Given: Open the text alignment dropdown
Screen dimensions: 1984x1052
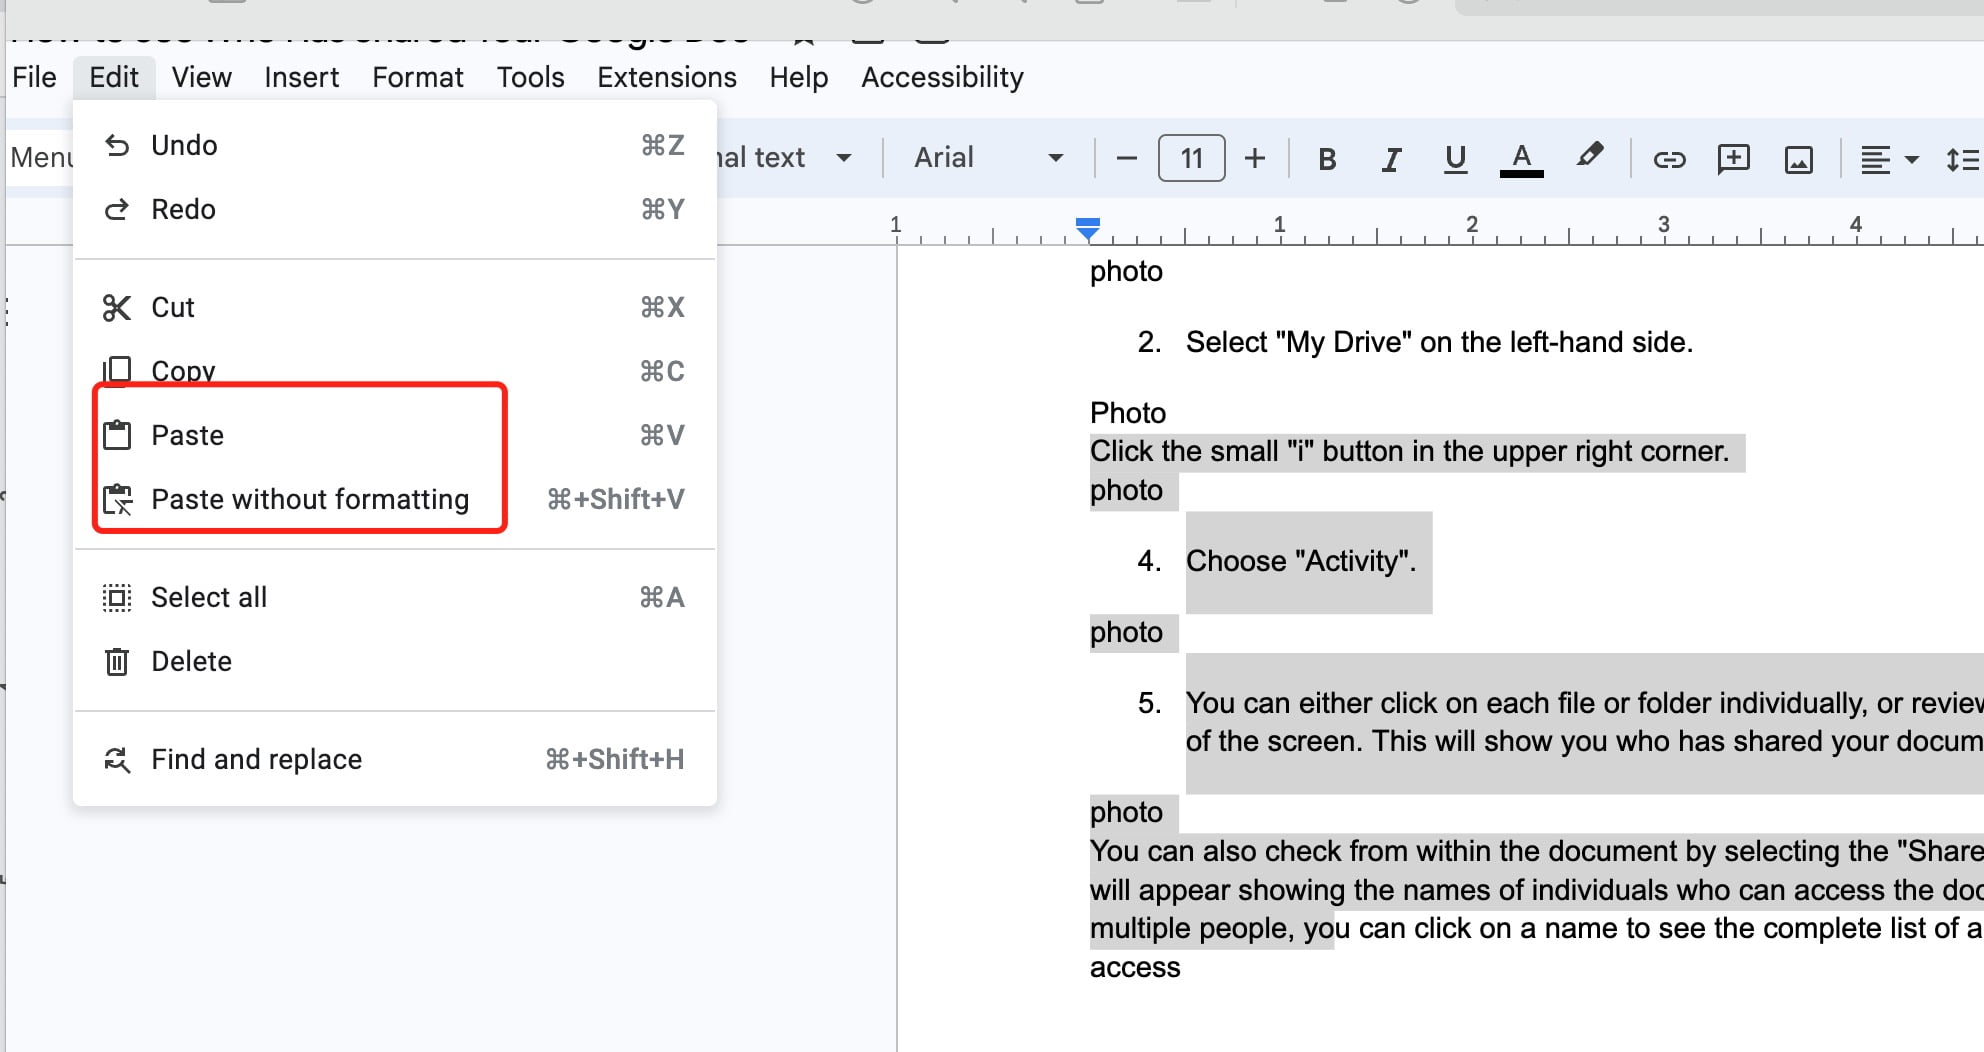Looking at the screenshot, I should pyautogui.click(x=1889, y=159).
